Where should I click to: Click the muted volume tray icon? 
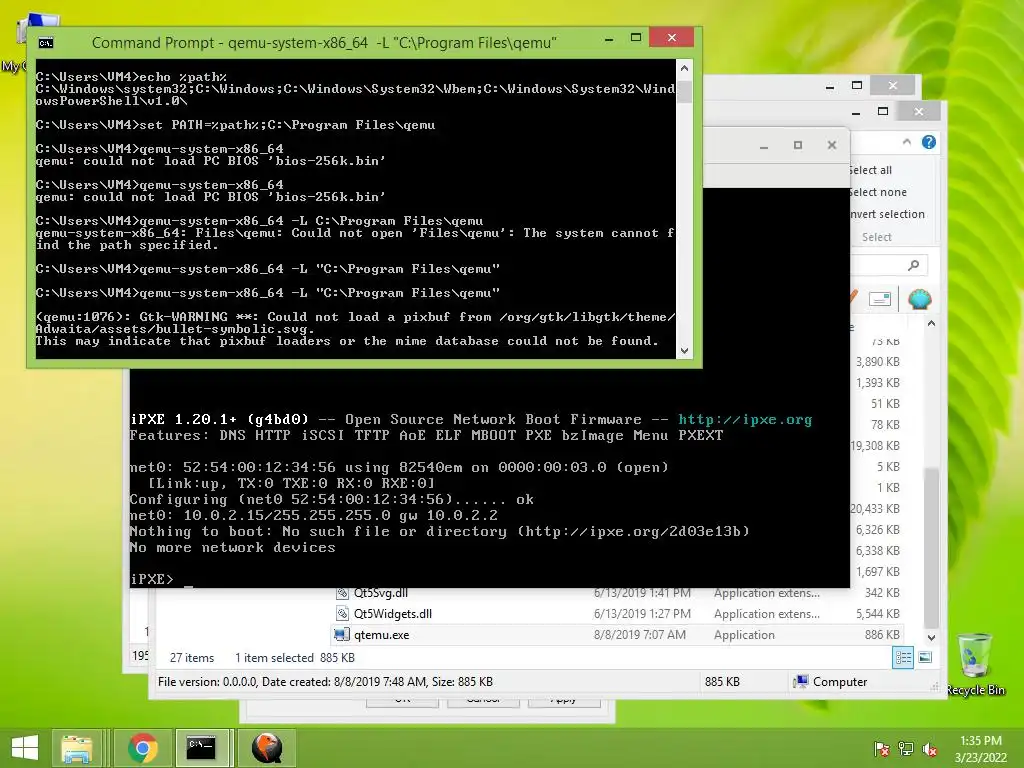[930, 749]
